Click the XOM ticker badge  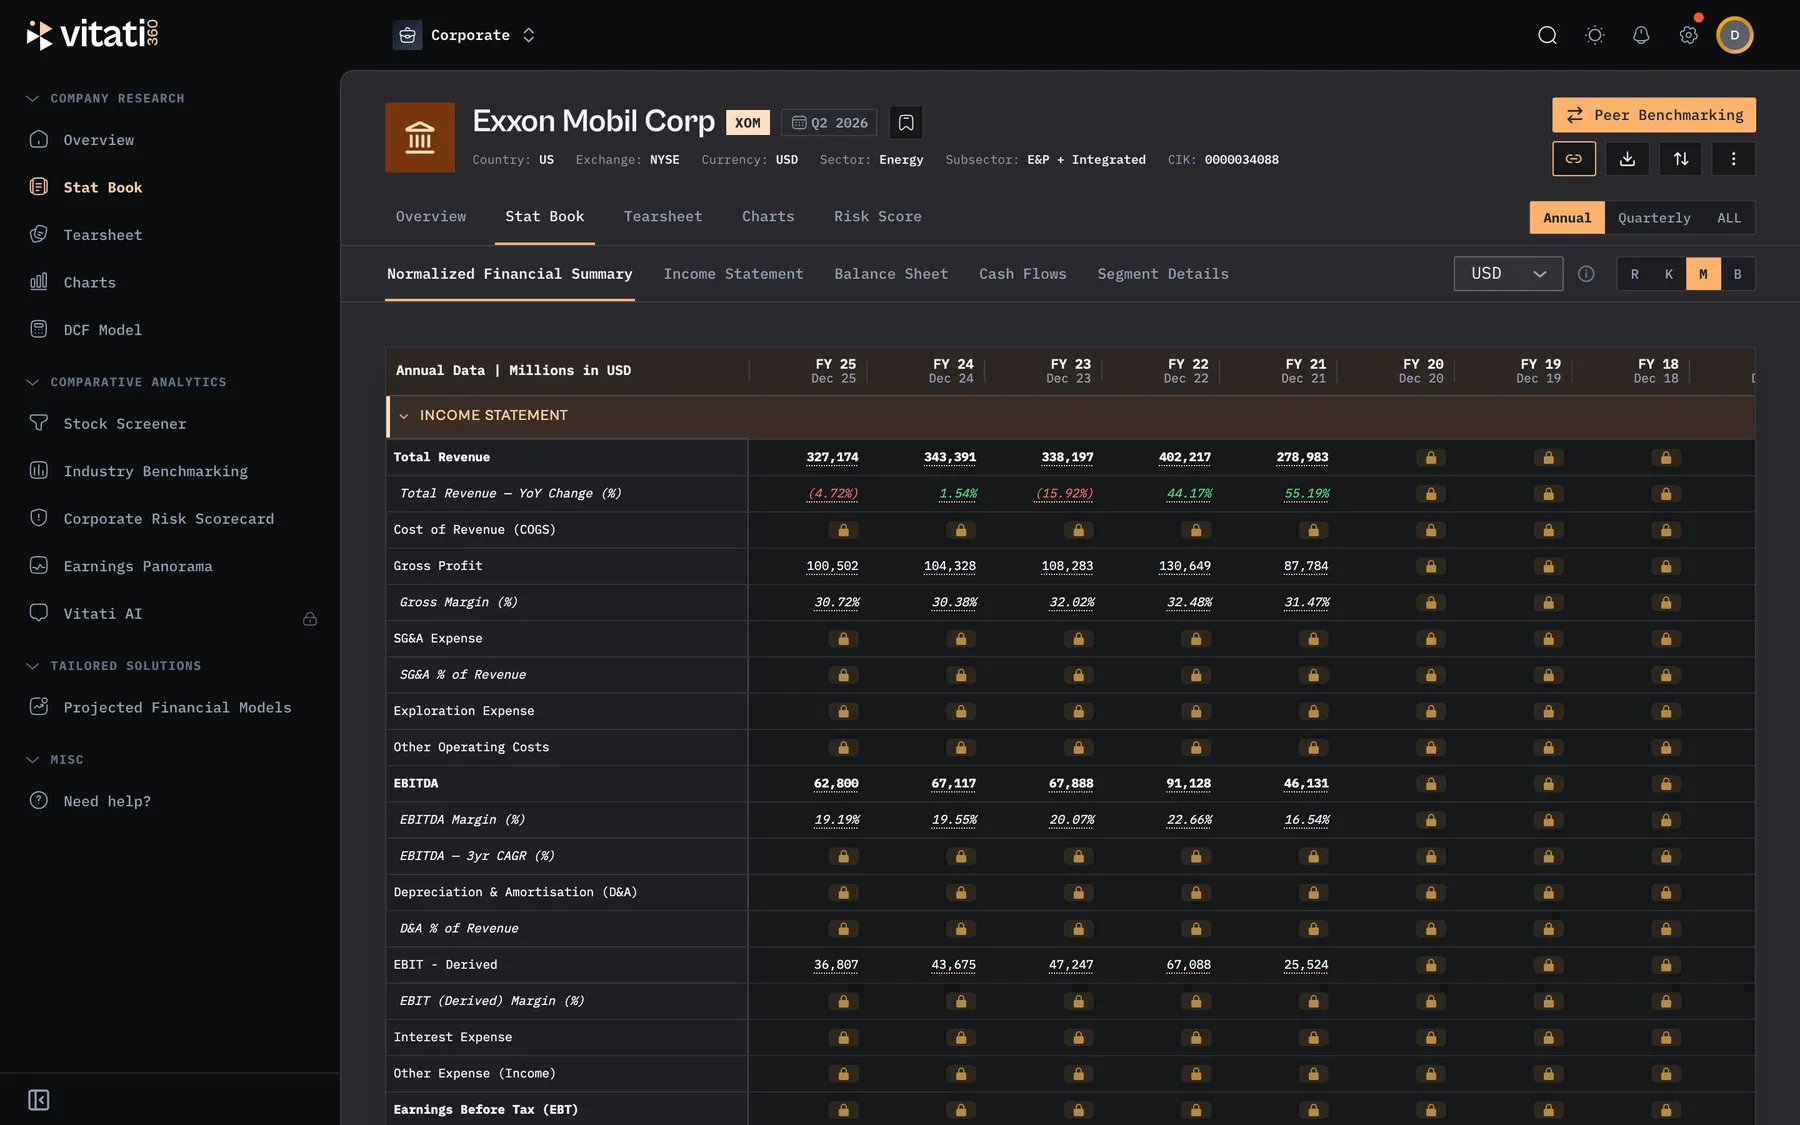pos(748,123)
